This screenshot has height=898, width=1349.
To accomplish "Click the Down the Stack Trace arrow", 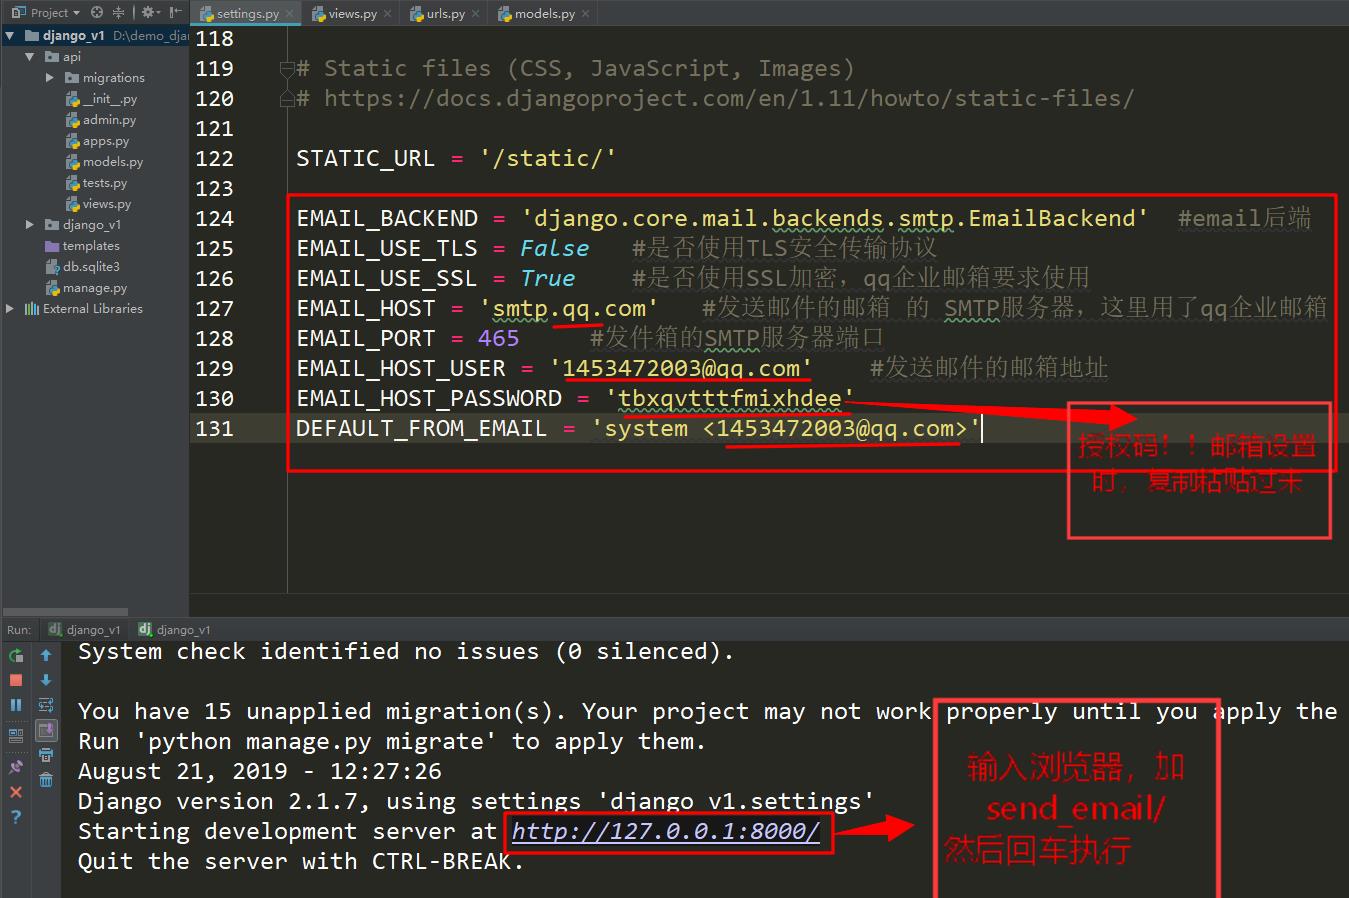I will [x=46, y=680].
